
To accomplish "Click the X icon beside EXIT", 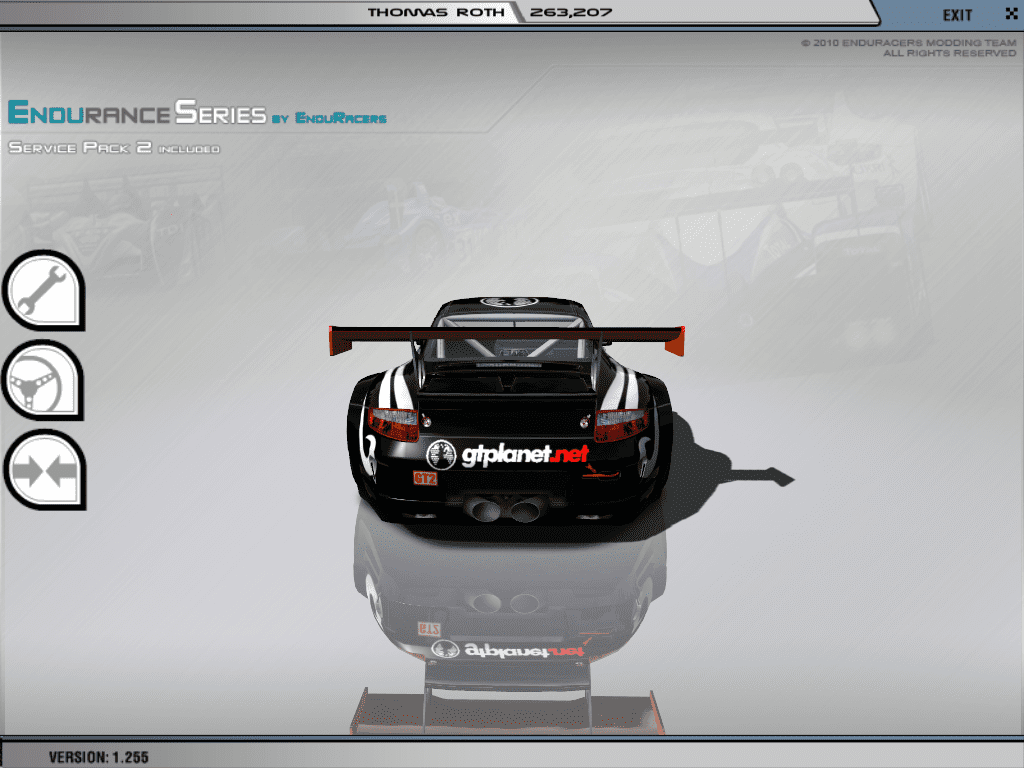I will pyautogui.click(x=1011, y=13).
